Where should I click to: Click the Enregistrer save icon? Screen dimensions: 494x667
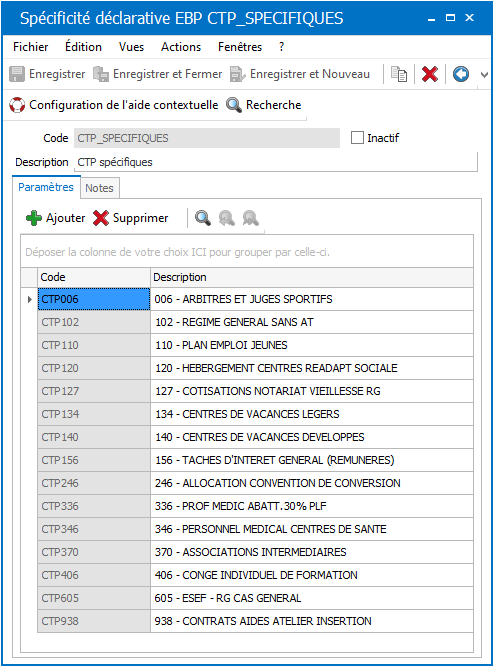tap(17, 74)
